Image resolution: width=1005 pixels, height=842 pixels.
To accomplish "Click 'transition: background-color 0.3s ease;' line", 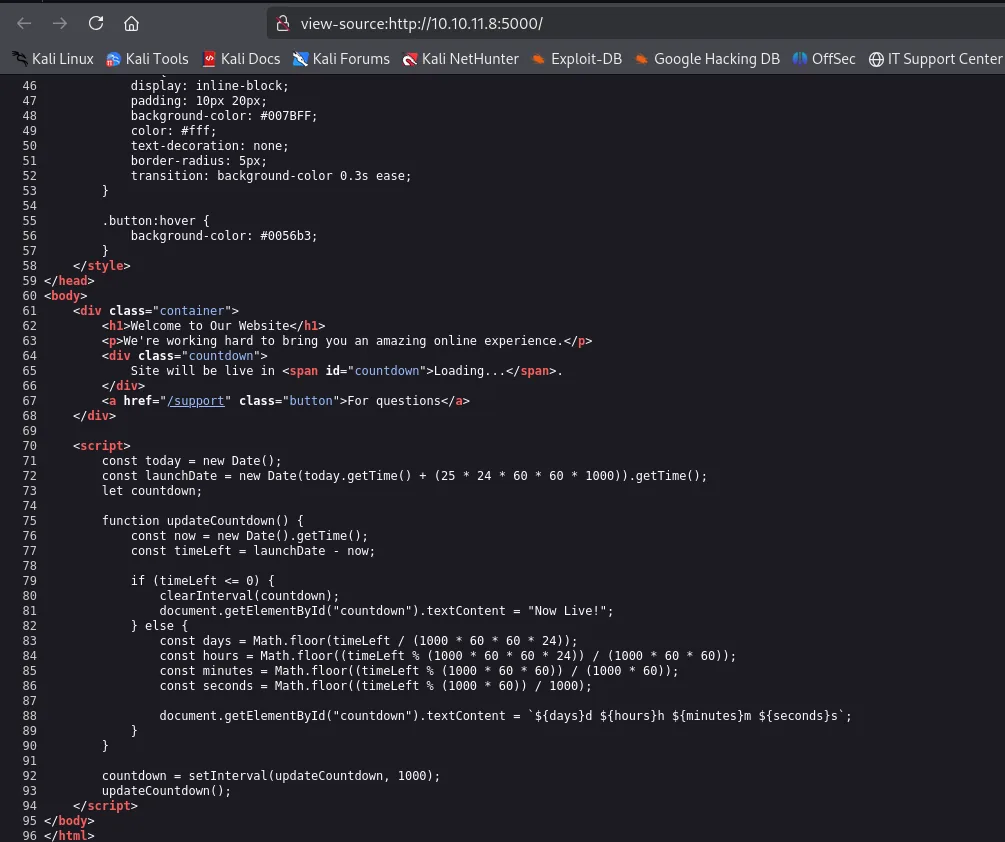I will click(x=271, y=176).
